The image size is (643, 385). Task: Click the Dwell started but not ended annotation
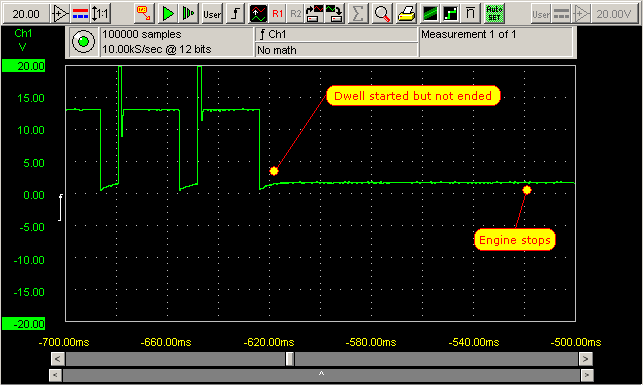[413, 96]
